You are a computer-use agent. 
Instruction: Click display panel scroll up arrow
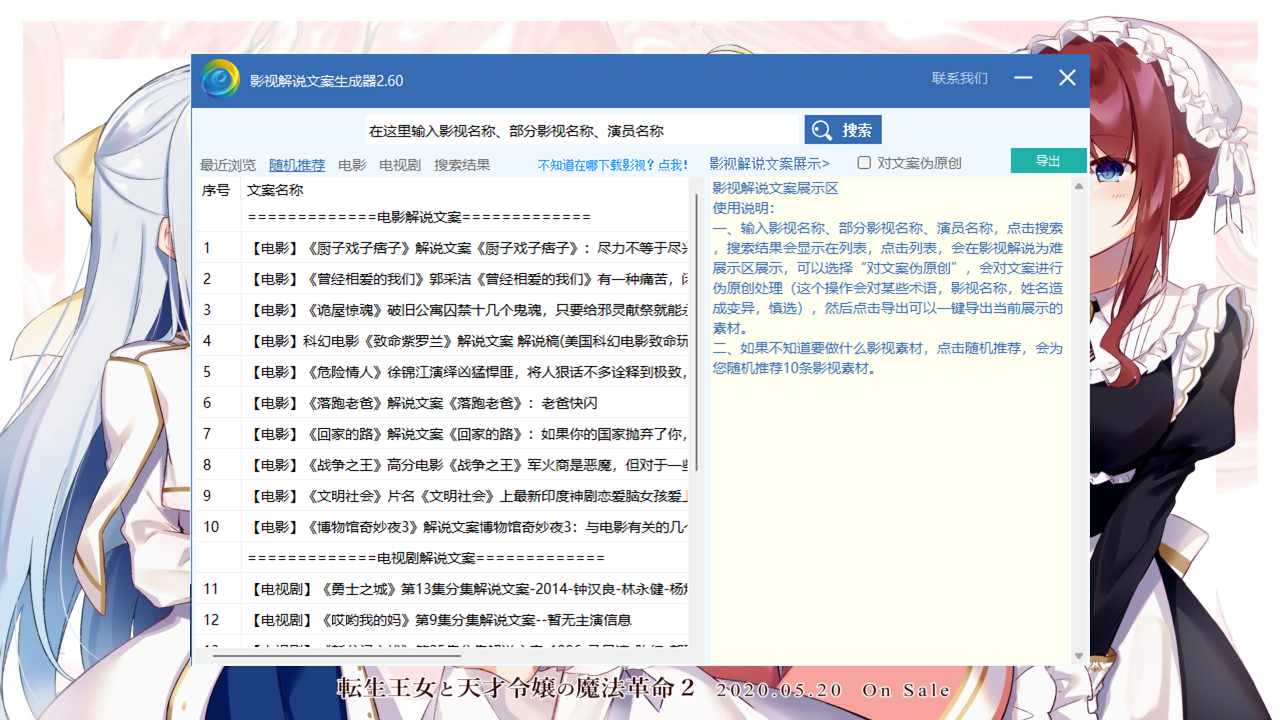[x=1079, y=186]
